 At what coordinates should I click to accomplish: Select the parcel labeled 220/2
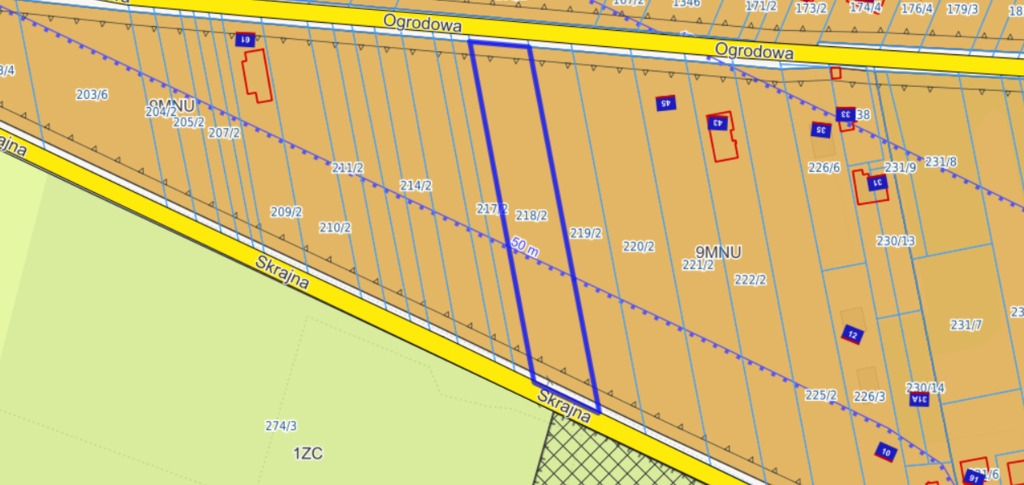pyautogui.click(x=638, y=246)
